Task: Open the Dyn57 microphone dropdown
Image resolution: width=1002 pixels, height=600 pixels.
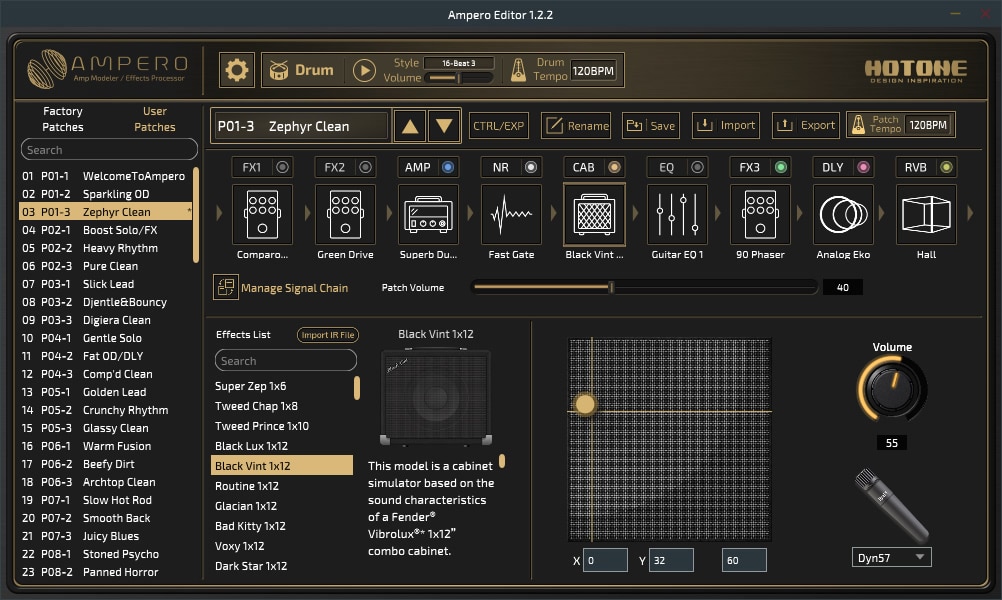Action: pyautogui.click(x=891, y=558)
